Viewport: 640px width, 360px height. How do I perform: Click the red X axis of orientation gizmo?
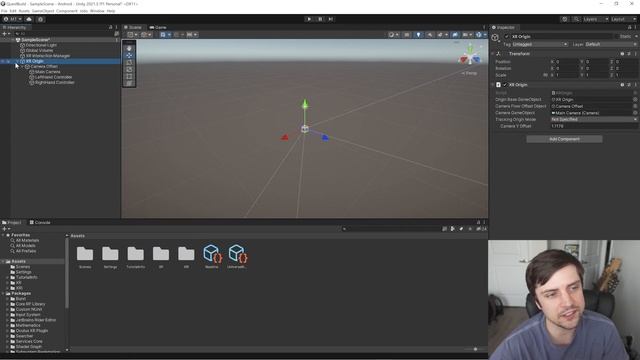[x=464, y=60]
